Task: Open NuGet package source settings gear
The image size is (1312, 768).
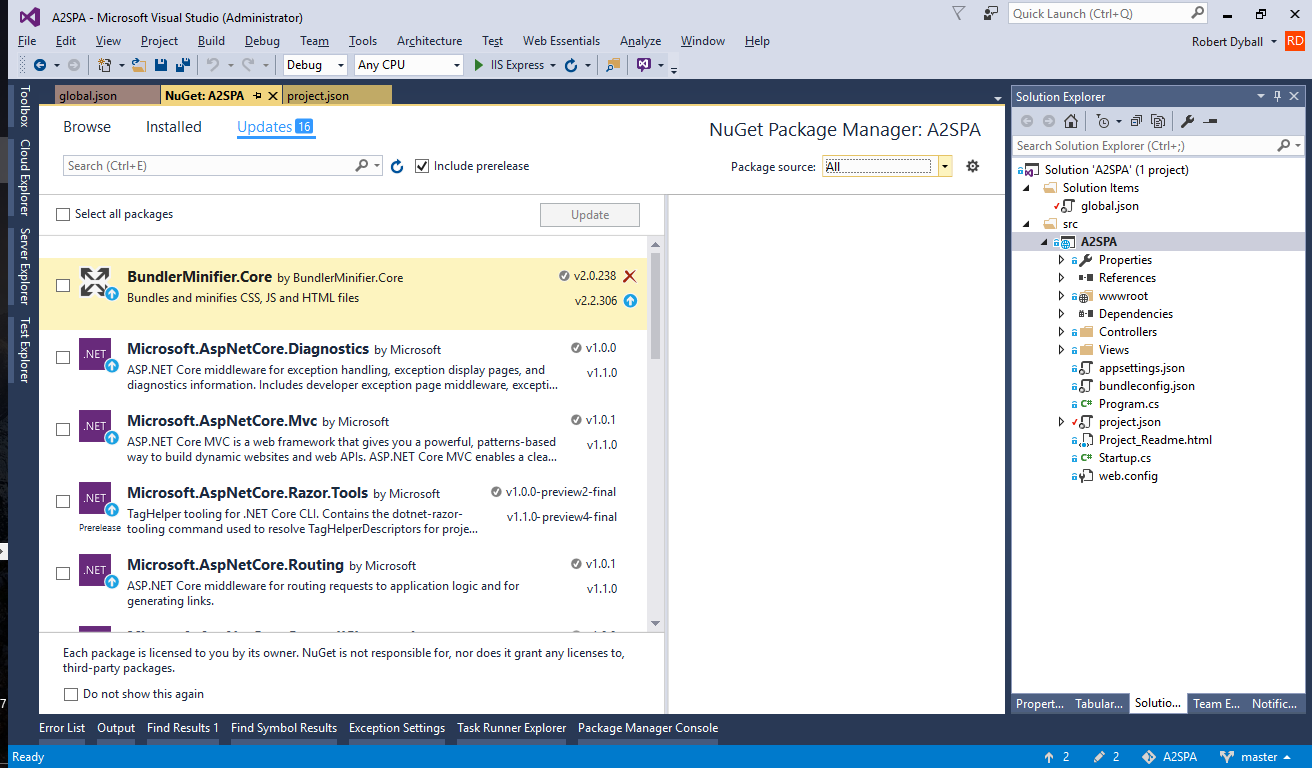Action: pyautogui.click(x=972, y=166)
